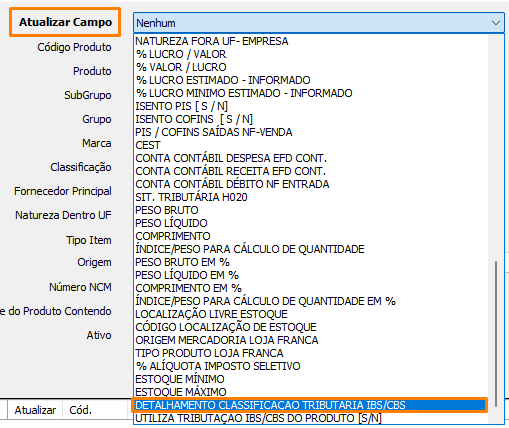509x428 pixels.
Task: Select COMPRIMENTO EM % option
Action: pyautogui.click(x=311, y=288)
